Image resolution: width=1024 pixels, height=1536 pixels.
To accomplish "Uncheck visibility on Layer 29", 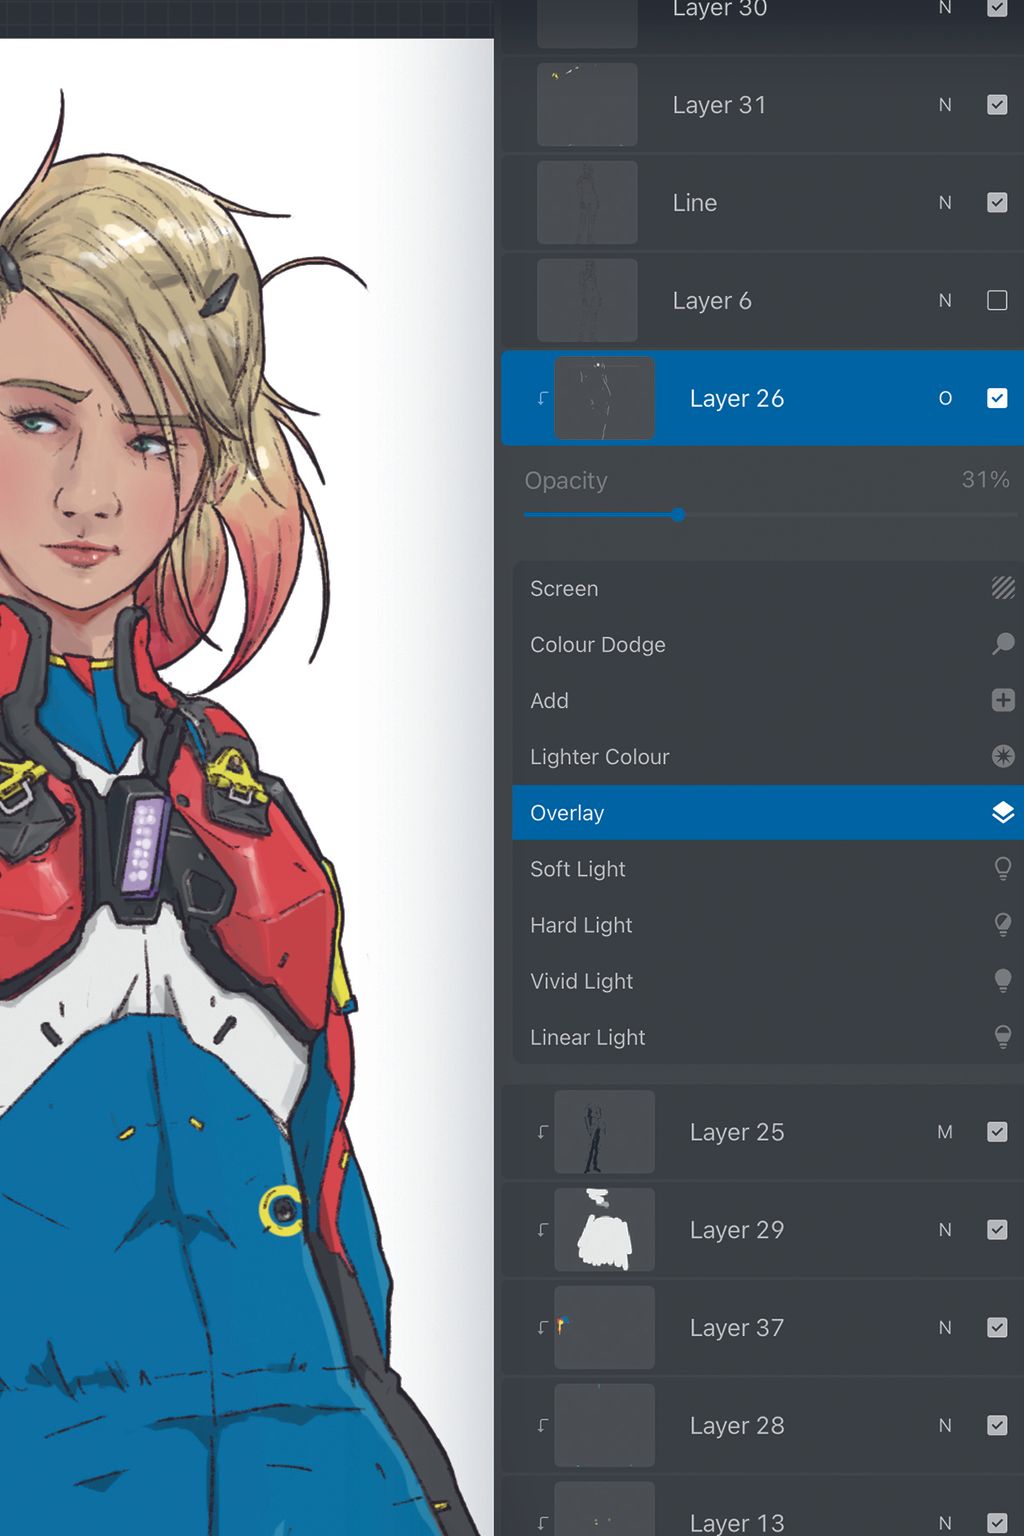I will click(x=997, y=1230).
